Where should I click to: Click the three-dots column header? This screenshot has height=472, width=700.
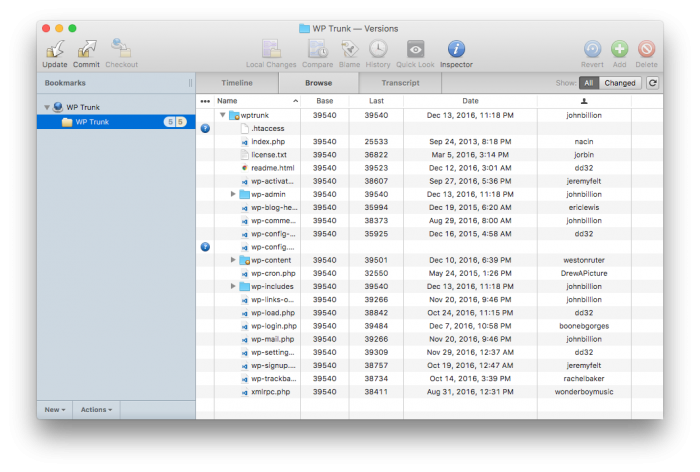[x=205, y=101]
